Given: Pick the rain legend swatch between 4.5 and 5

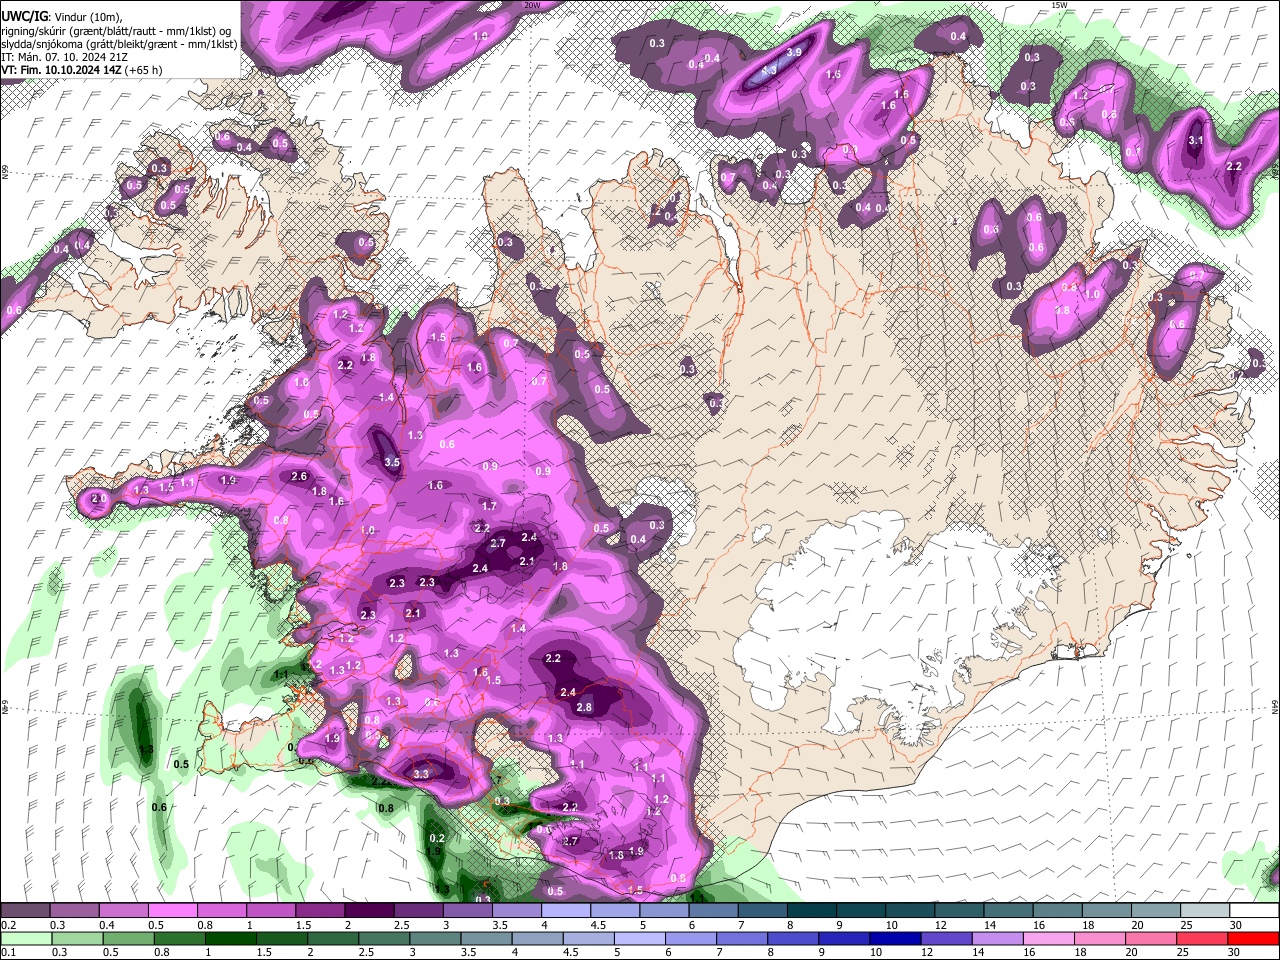Looking at the screenshot, I should [x=588, y=938].
